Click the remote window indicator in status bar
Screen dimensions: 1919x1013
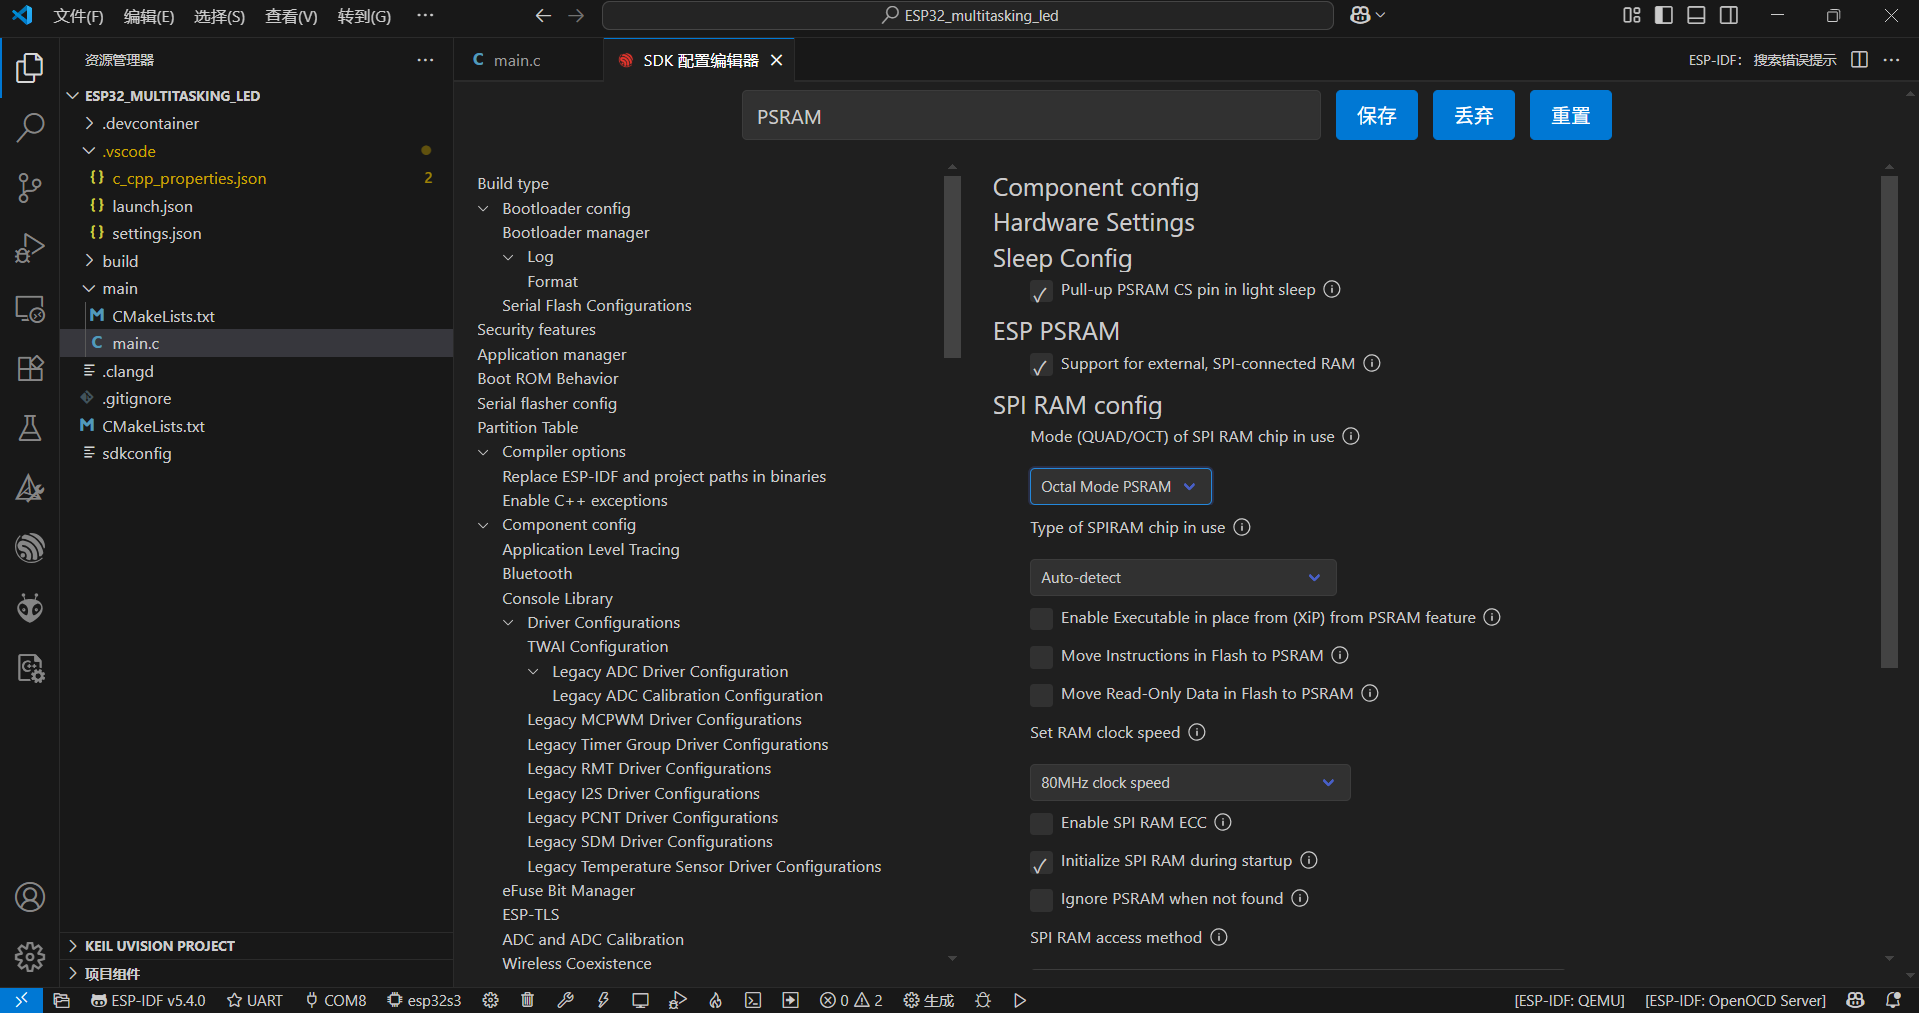point(21,1000)
